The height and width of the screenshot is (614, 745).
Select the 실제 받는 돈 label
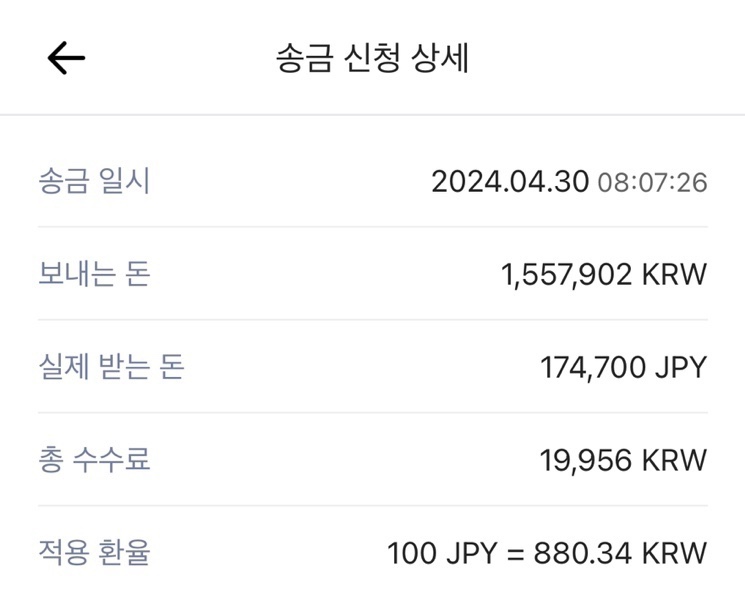pyautogui.click(x=111, y=367)
